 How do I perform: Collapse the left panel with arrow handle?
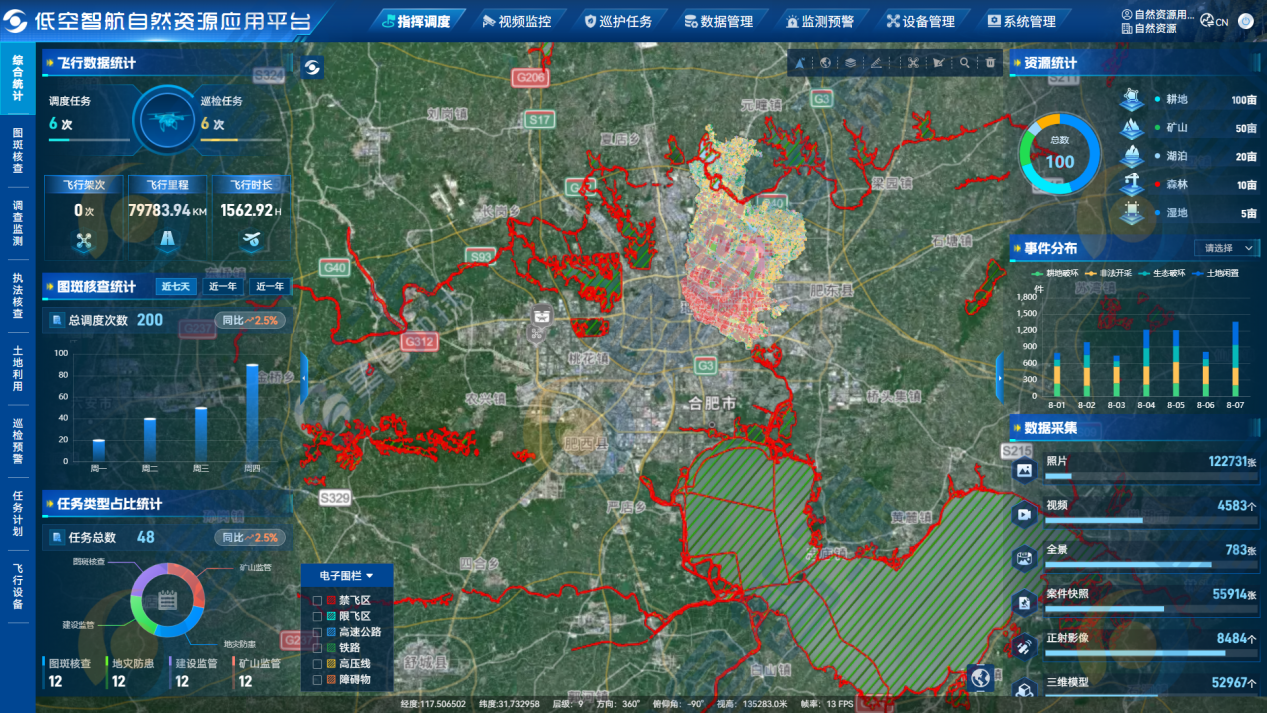click(304, 377)
